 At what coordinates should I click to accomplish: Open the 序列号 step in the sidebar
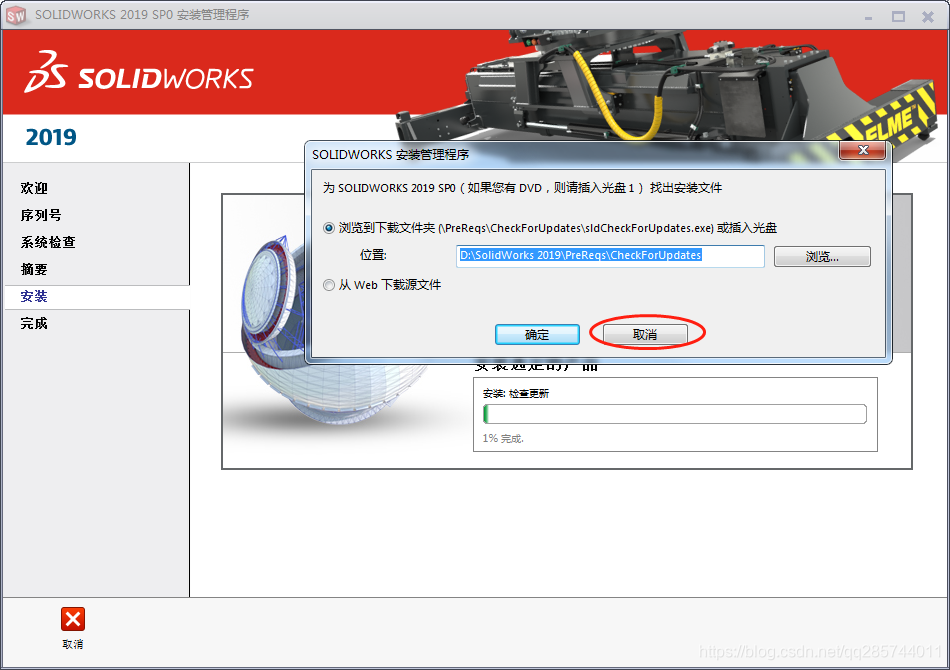pyautogui.click(x=41, y=216)
